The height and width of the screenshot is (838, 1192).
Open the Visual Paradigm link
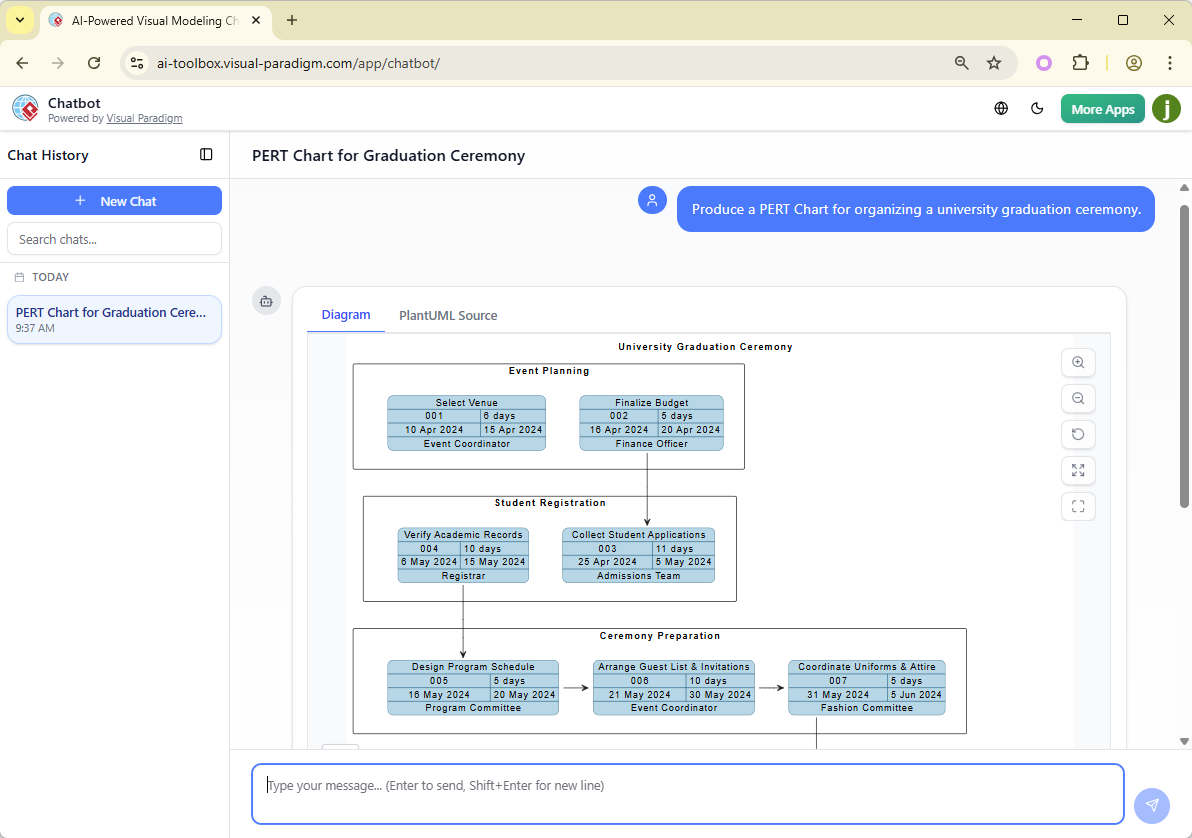pyautogui.click(x=144, y=117)
